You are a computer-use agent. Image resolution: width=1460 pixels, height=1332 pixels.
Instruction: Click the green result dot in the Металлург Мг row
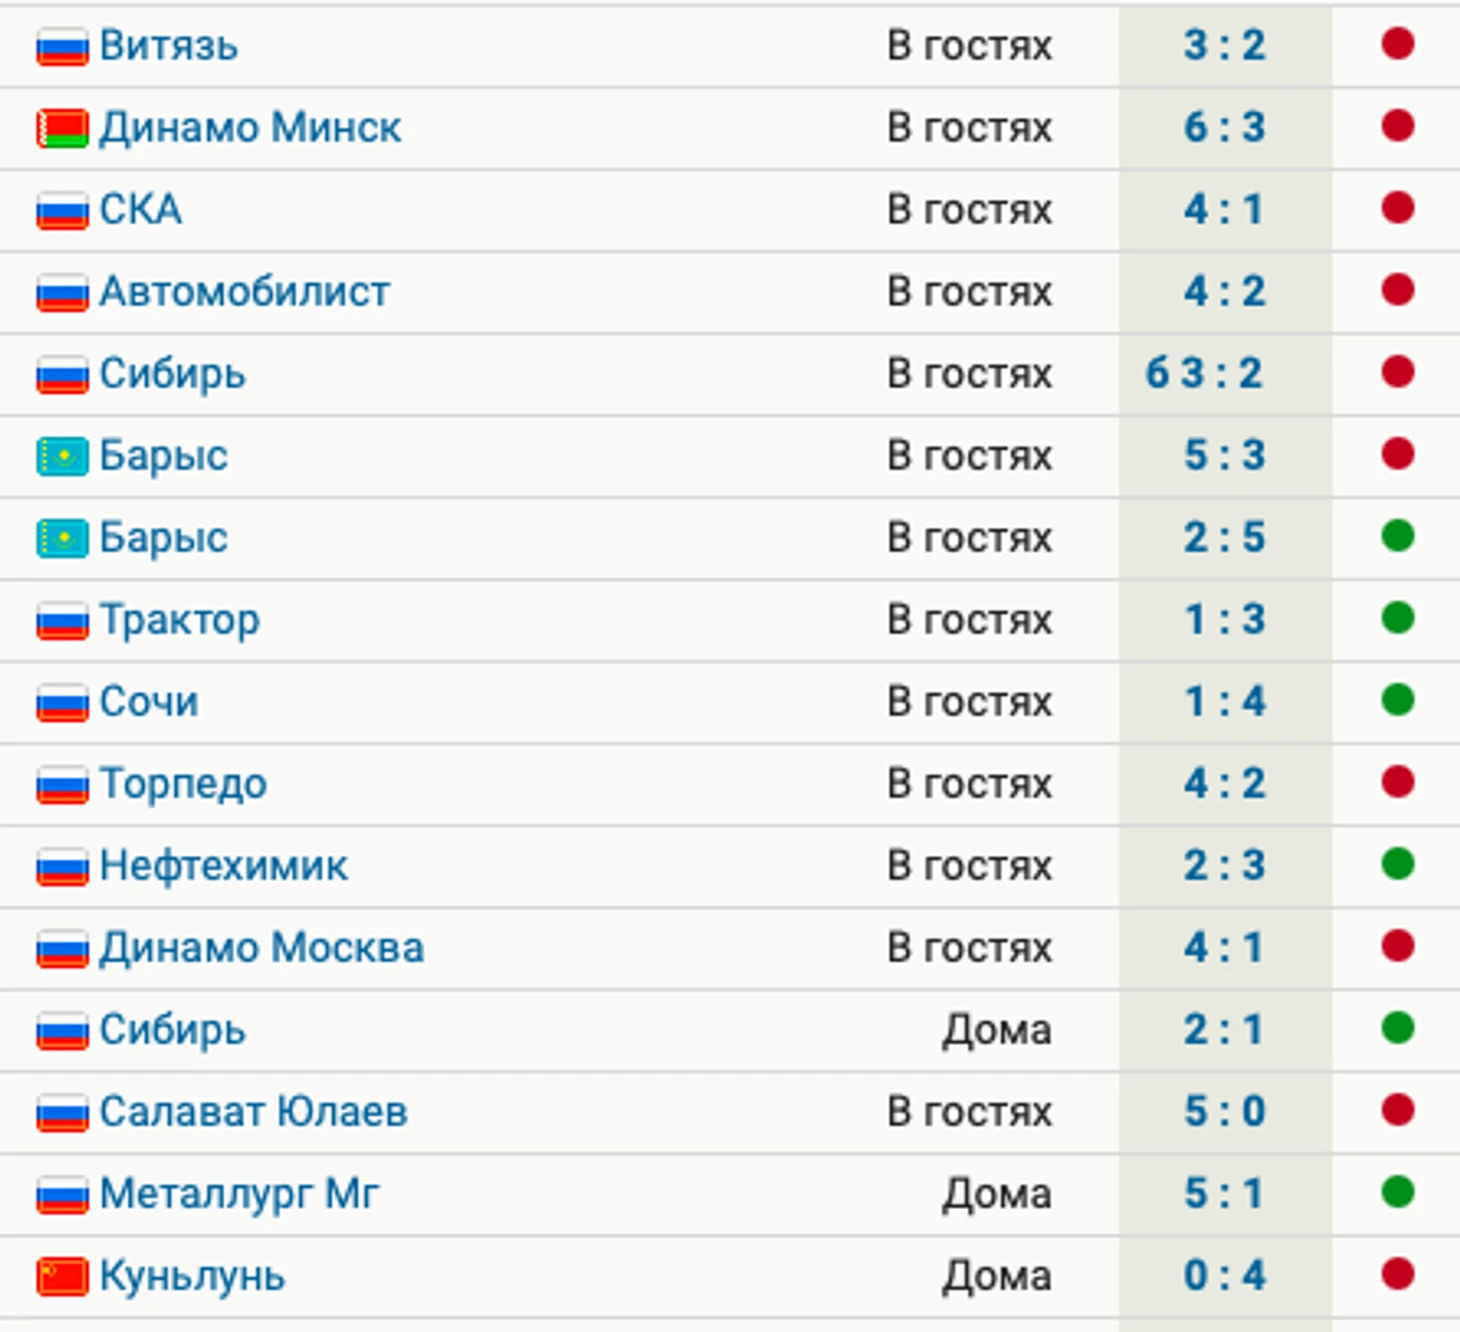[1397, 1191]
